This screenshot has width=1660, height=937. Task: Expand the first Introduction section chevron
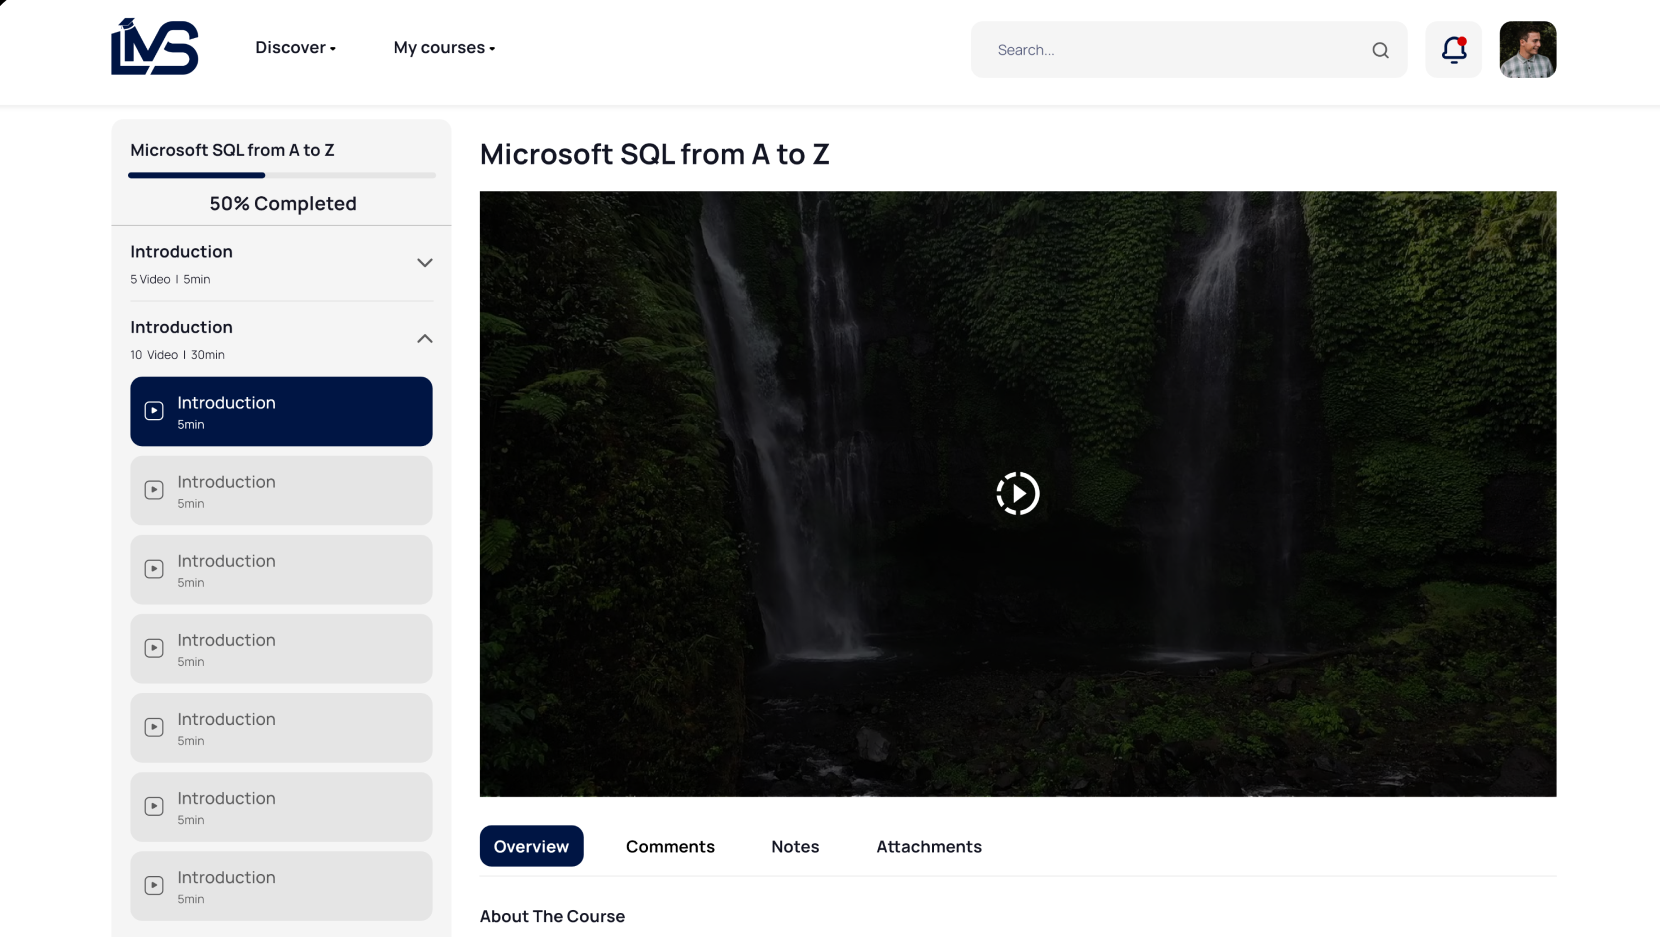tap(424, 263)
